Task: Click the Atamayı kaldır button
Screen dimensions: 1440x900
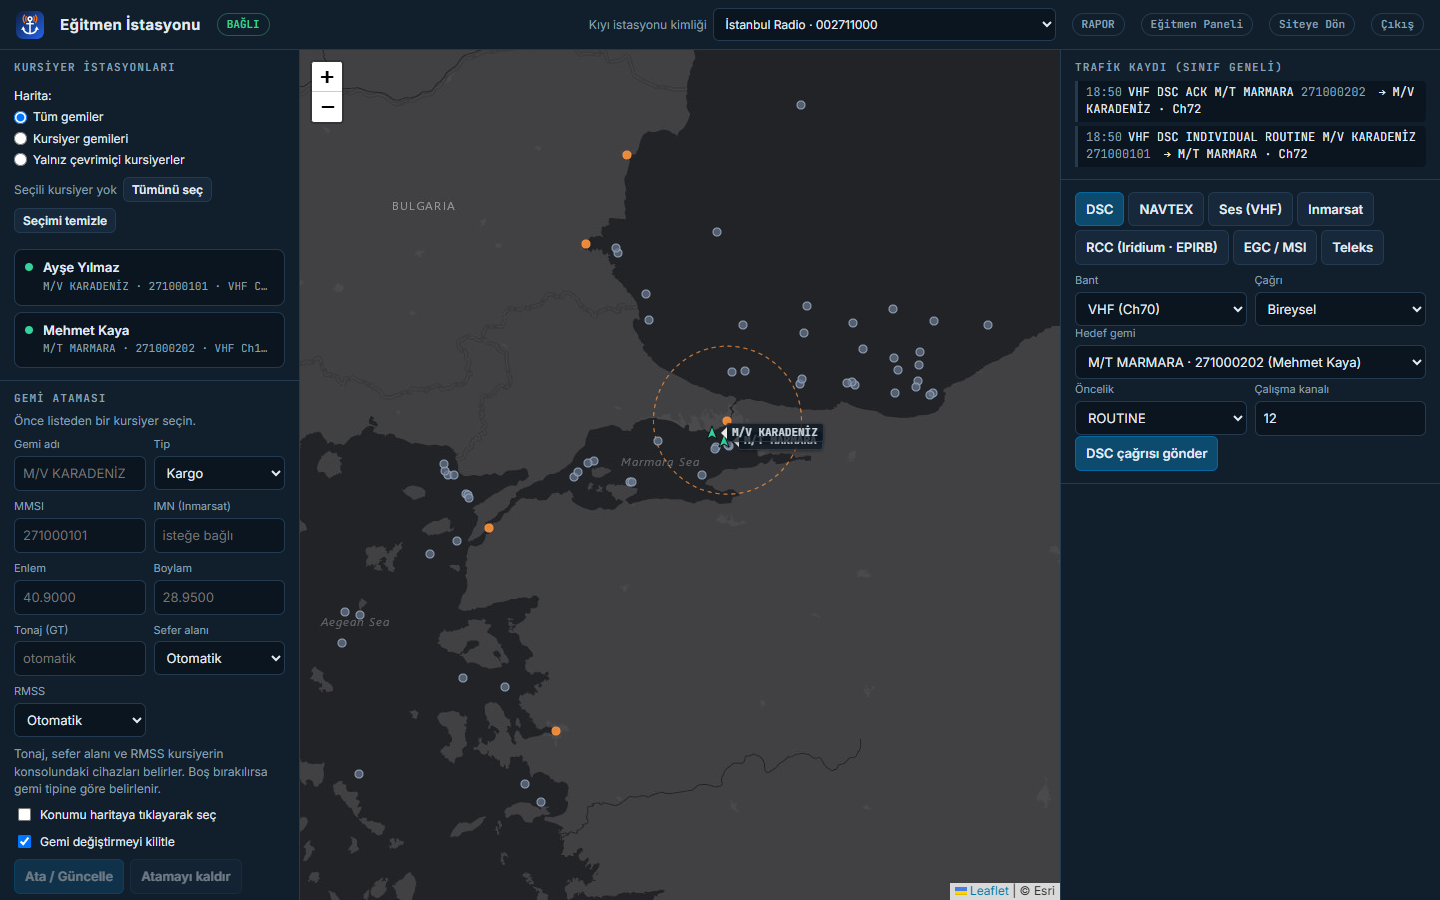Action: (186, 877)
